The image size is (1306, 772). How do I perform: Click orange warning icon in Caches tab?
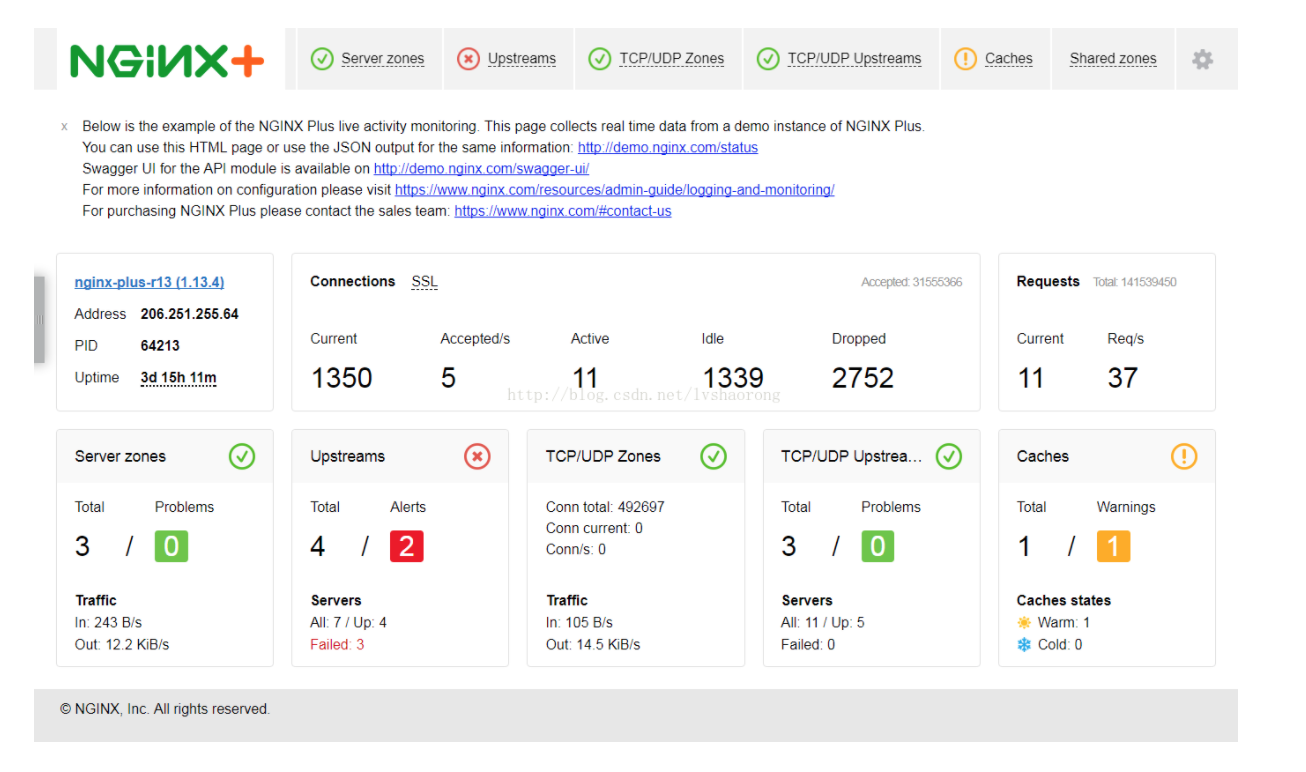point(965,59)
